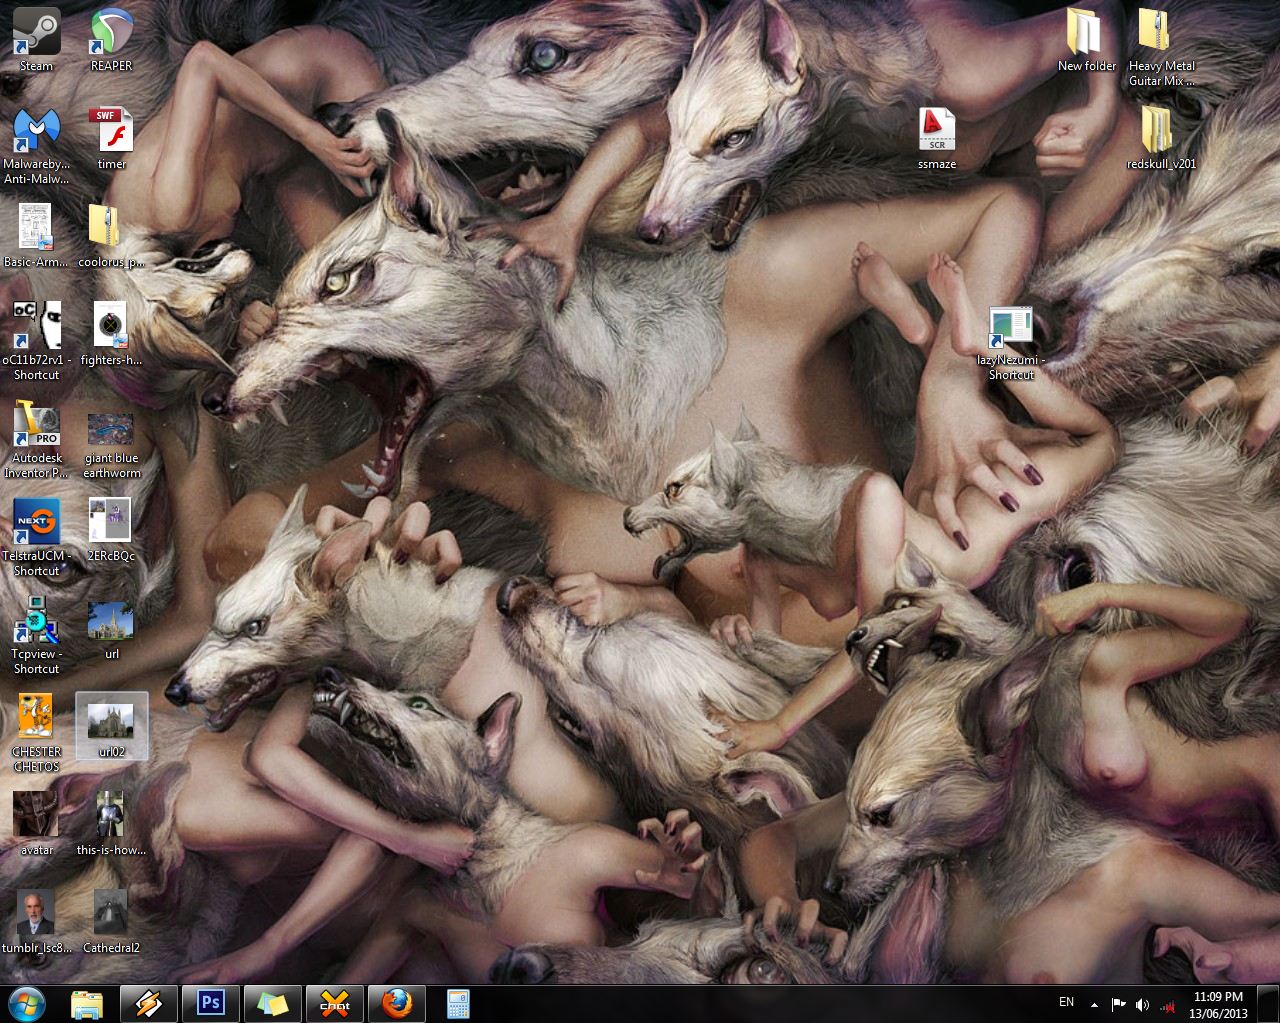Click the Action Center flag icon
1280x1023 pixels.
[1118, 1004]
